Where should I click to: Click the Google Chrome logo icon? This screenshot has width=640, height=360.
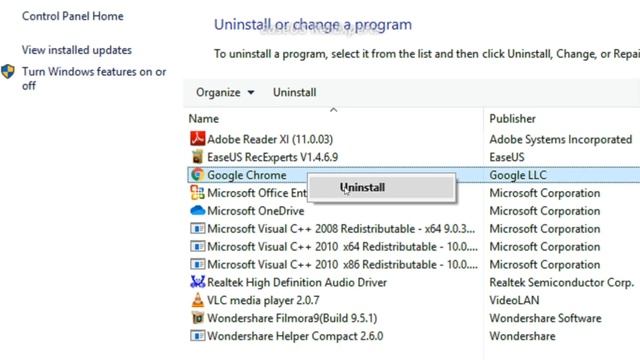(198, 175)
